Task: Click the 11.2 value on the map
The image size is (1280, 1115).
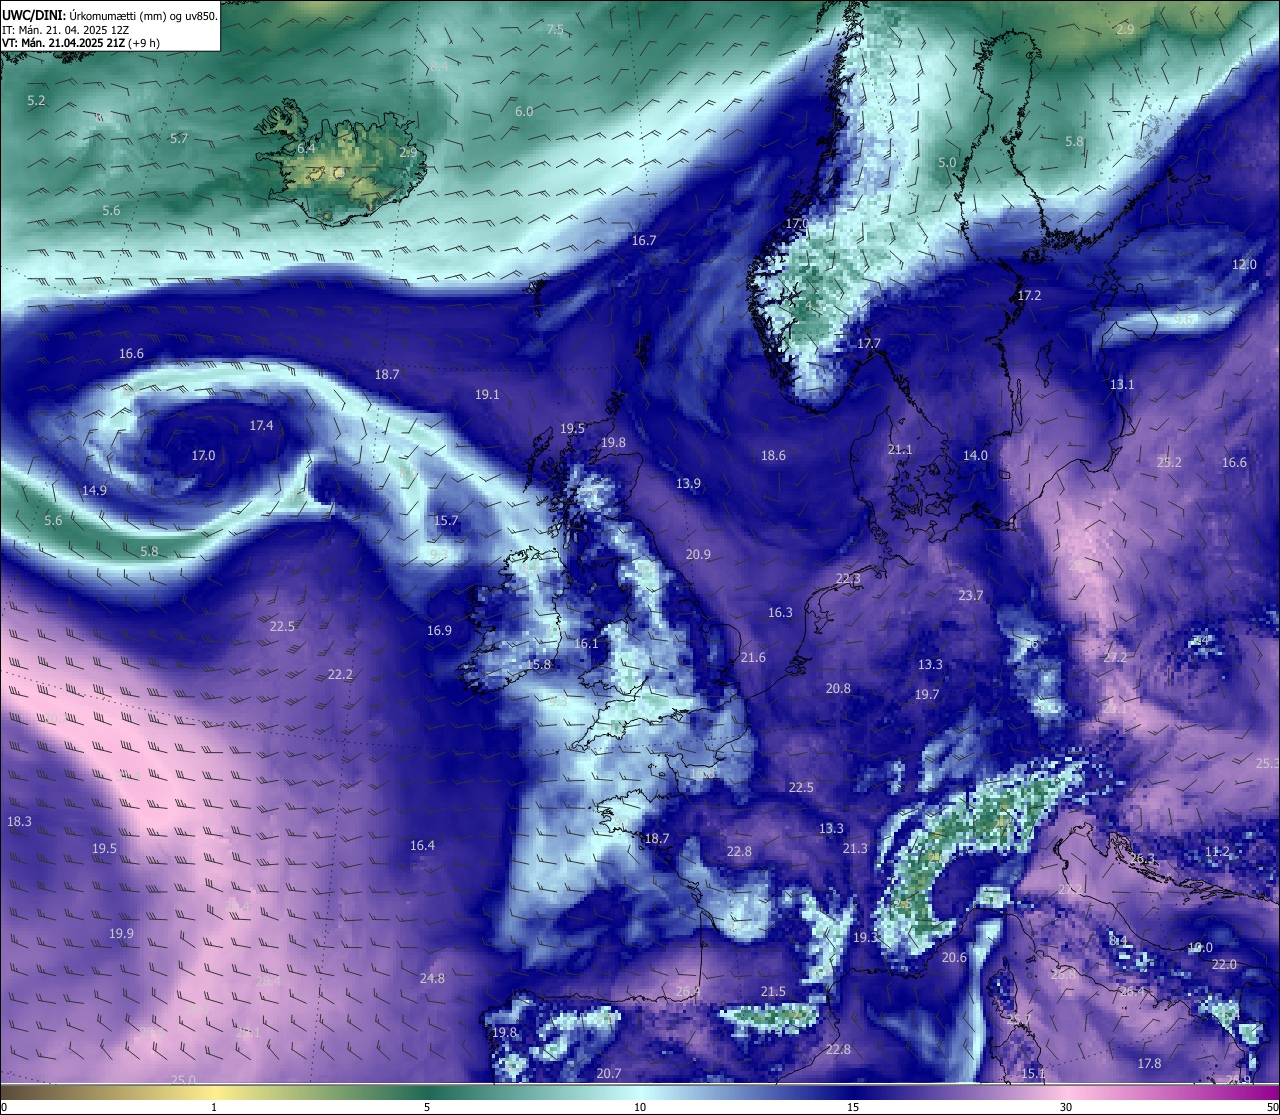Action: point(1217,851)
